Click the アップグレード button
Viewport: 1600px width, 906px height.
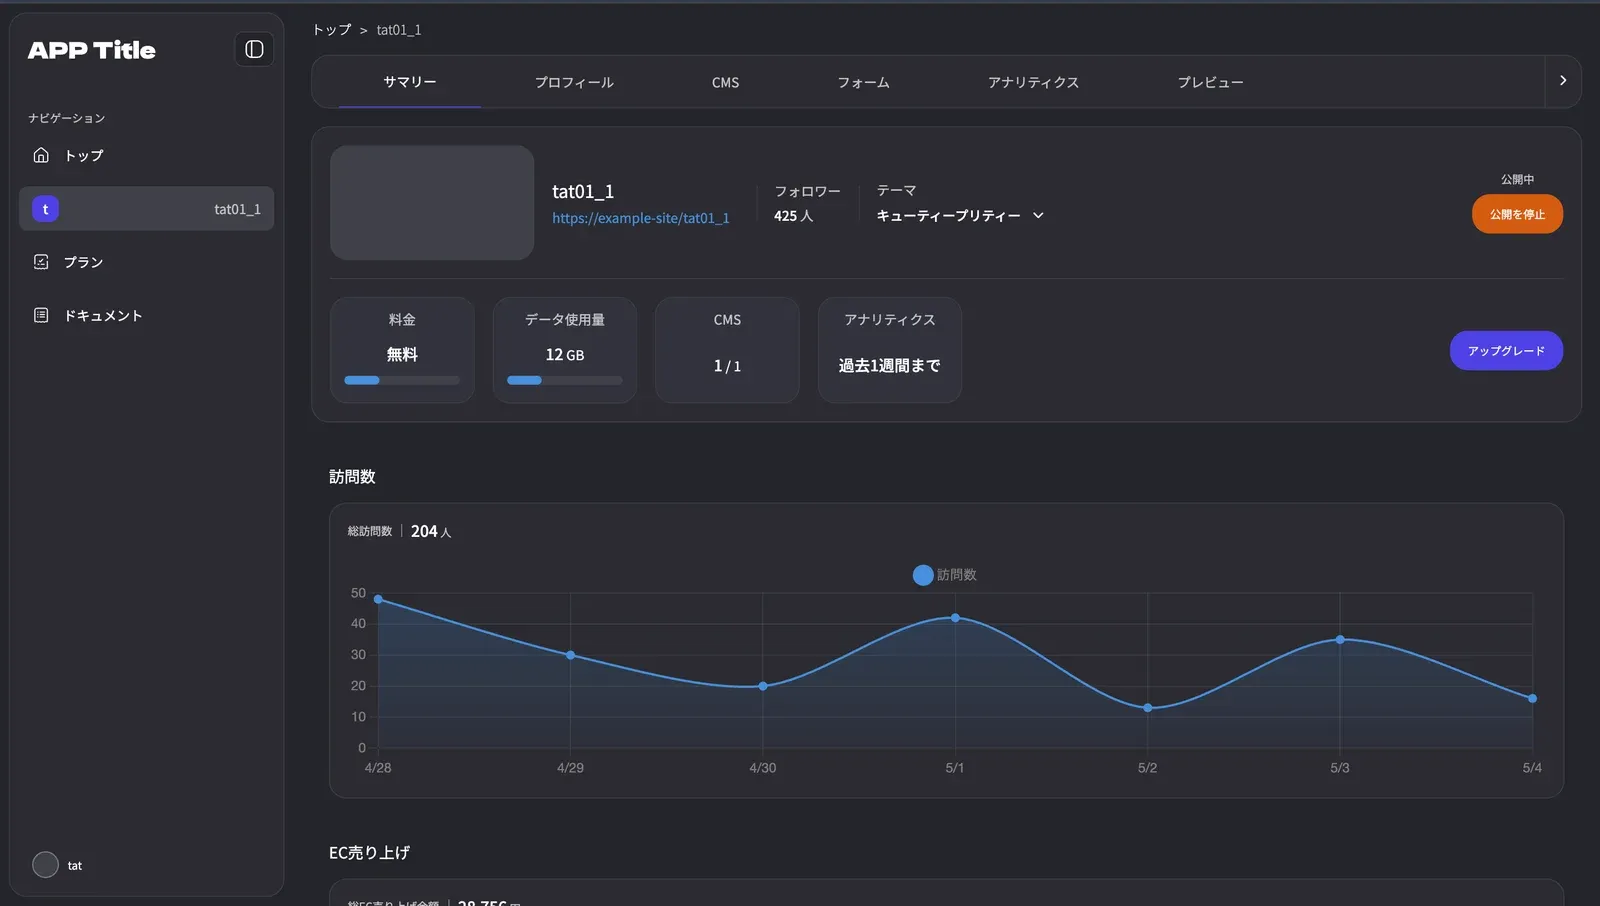[1505, 351]
